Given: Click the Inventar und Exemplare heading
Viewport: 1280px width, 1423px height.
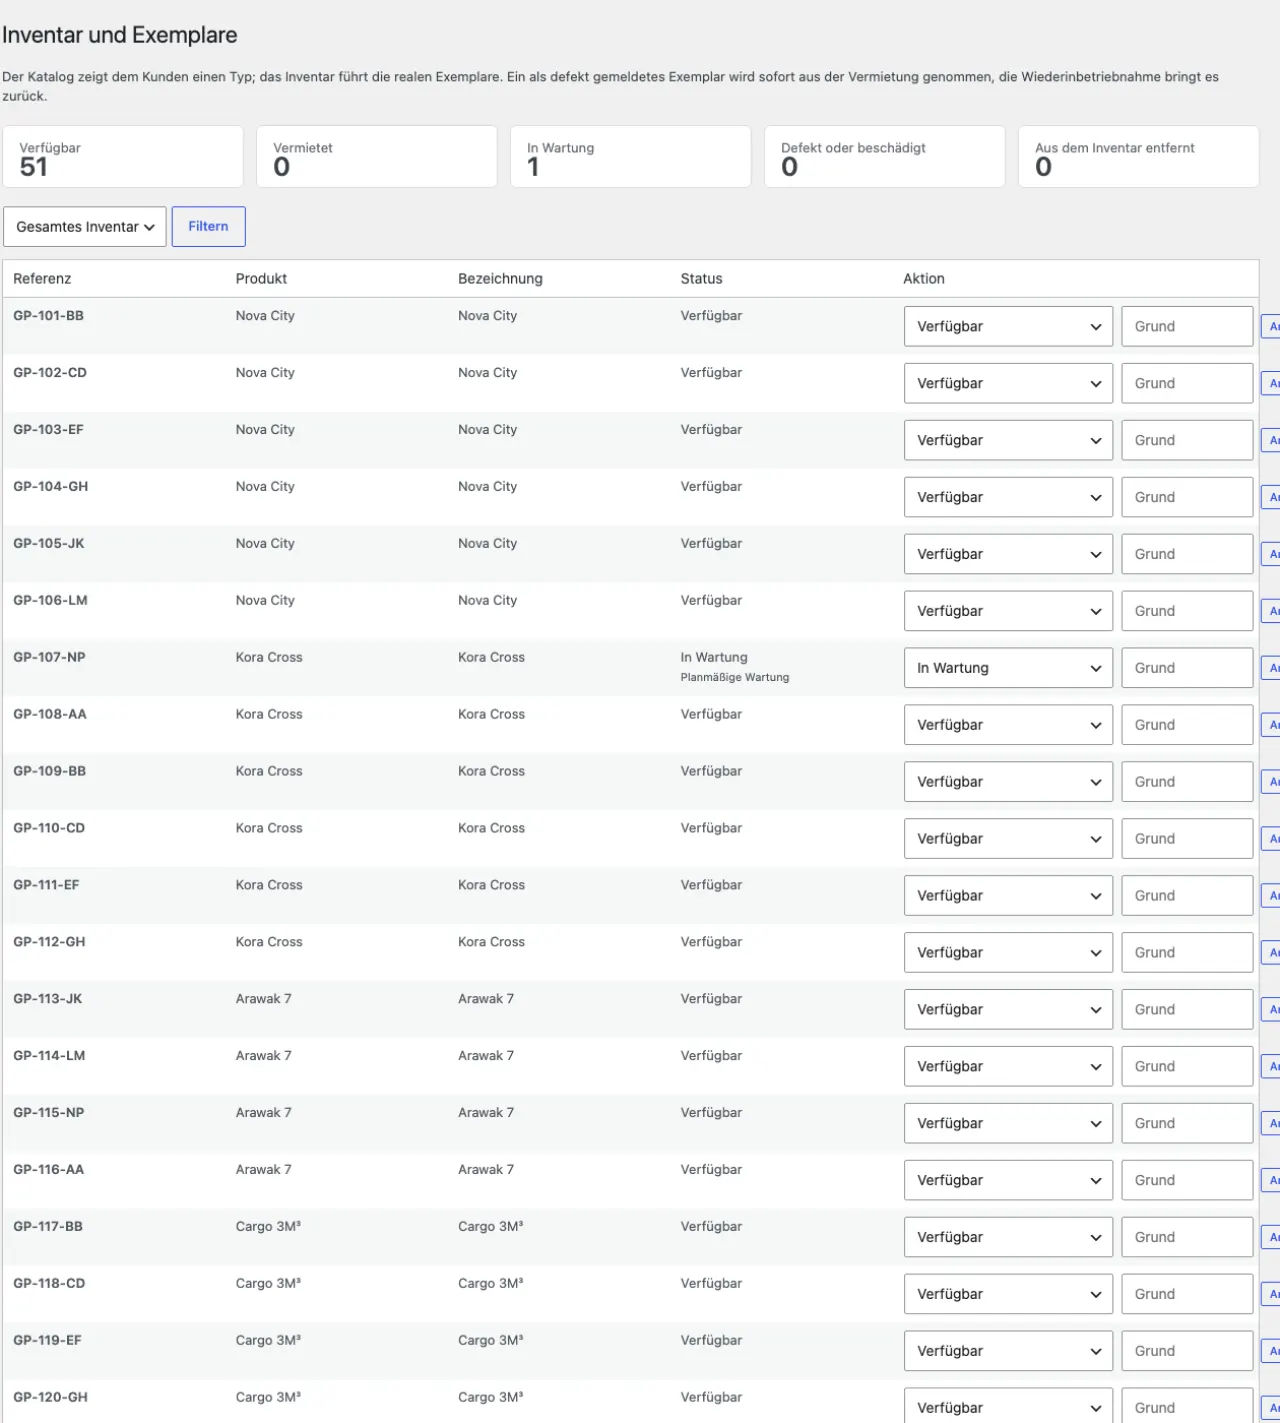Looking at the screenshot, I should pos(120,35).
